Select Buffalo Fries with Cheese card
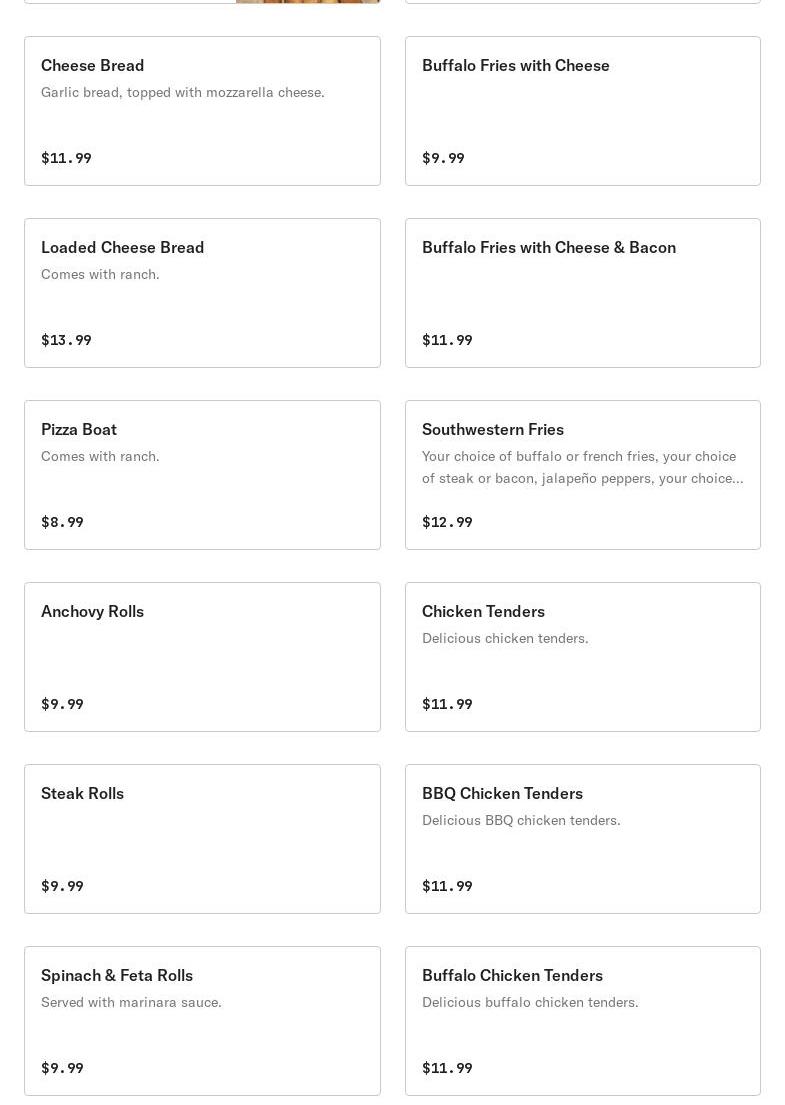This screenshot has height=1105, width=785. (583, 111)
